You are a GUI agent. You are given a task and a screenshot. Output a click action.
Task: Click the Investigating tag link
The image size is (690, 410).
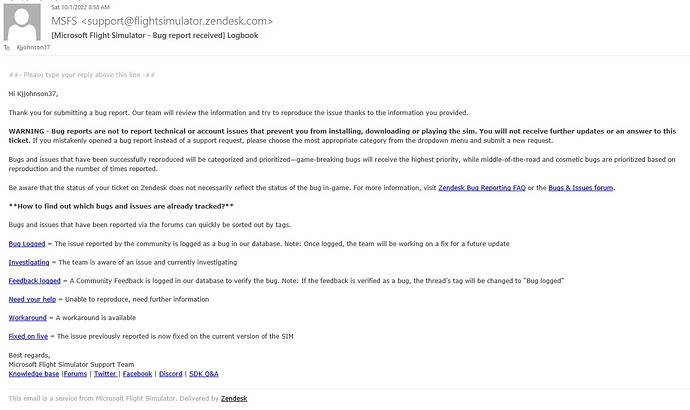point(29,262)
